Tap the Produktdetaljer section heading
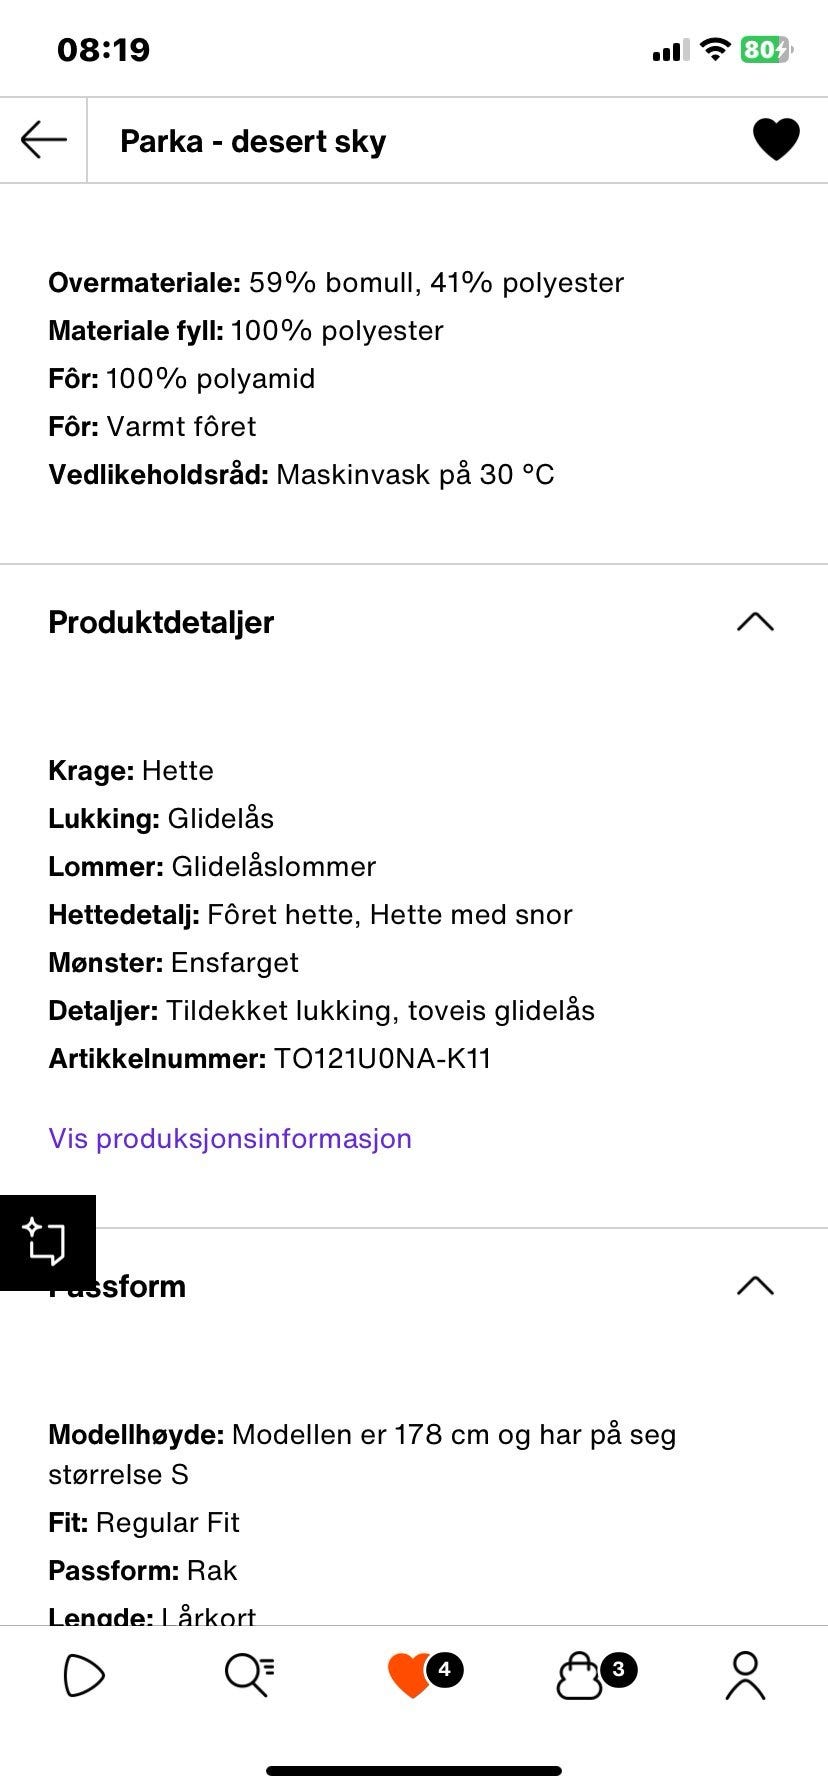The image size is (828, 1792). [161, 622]
